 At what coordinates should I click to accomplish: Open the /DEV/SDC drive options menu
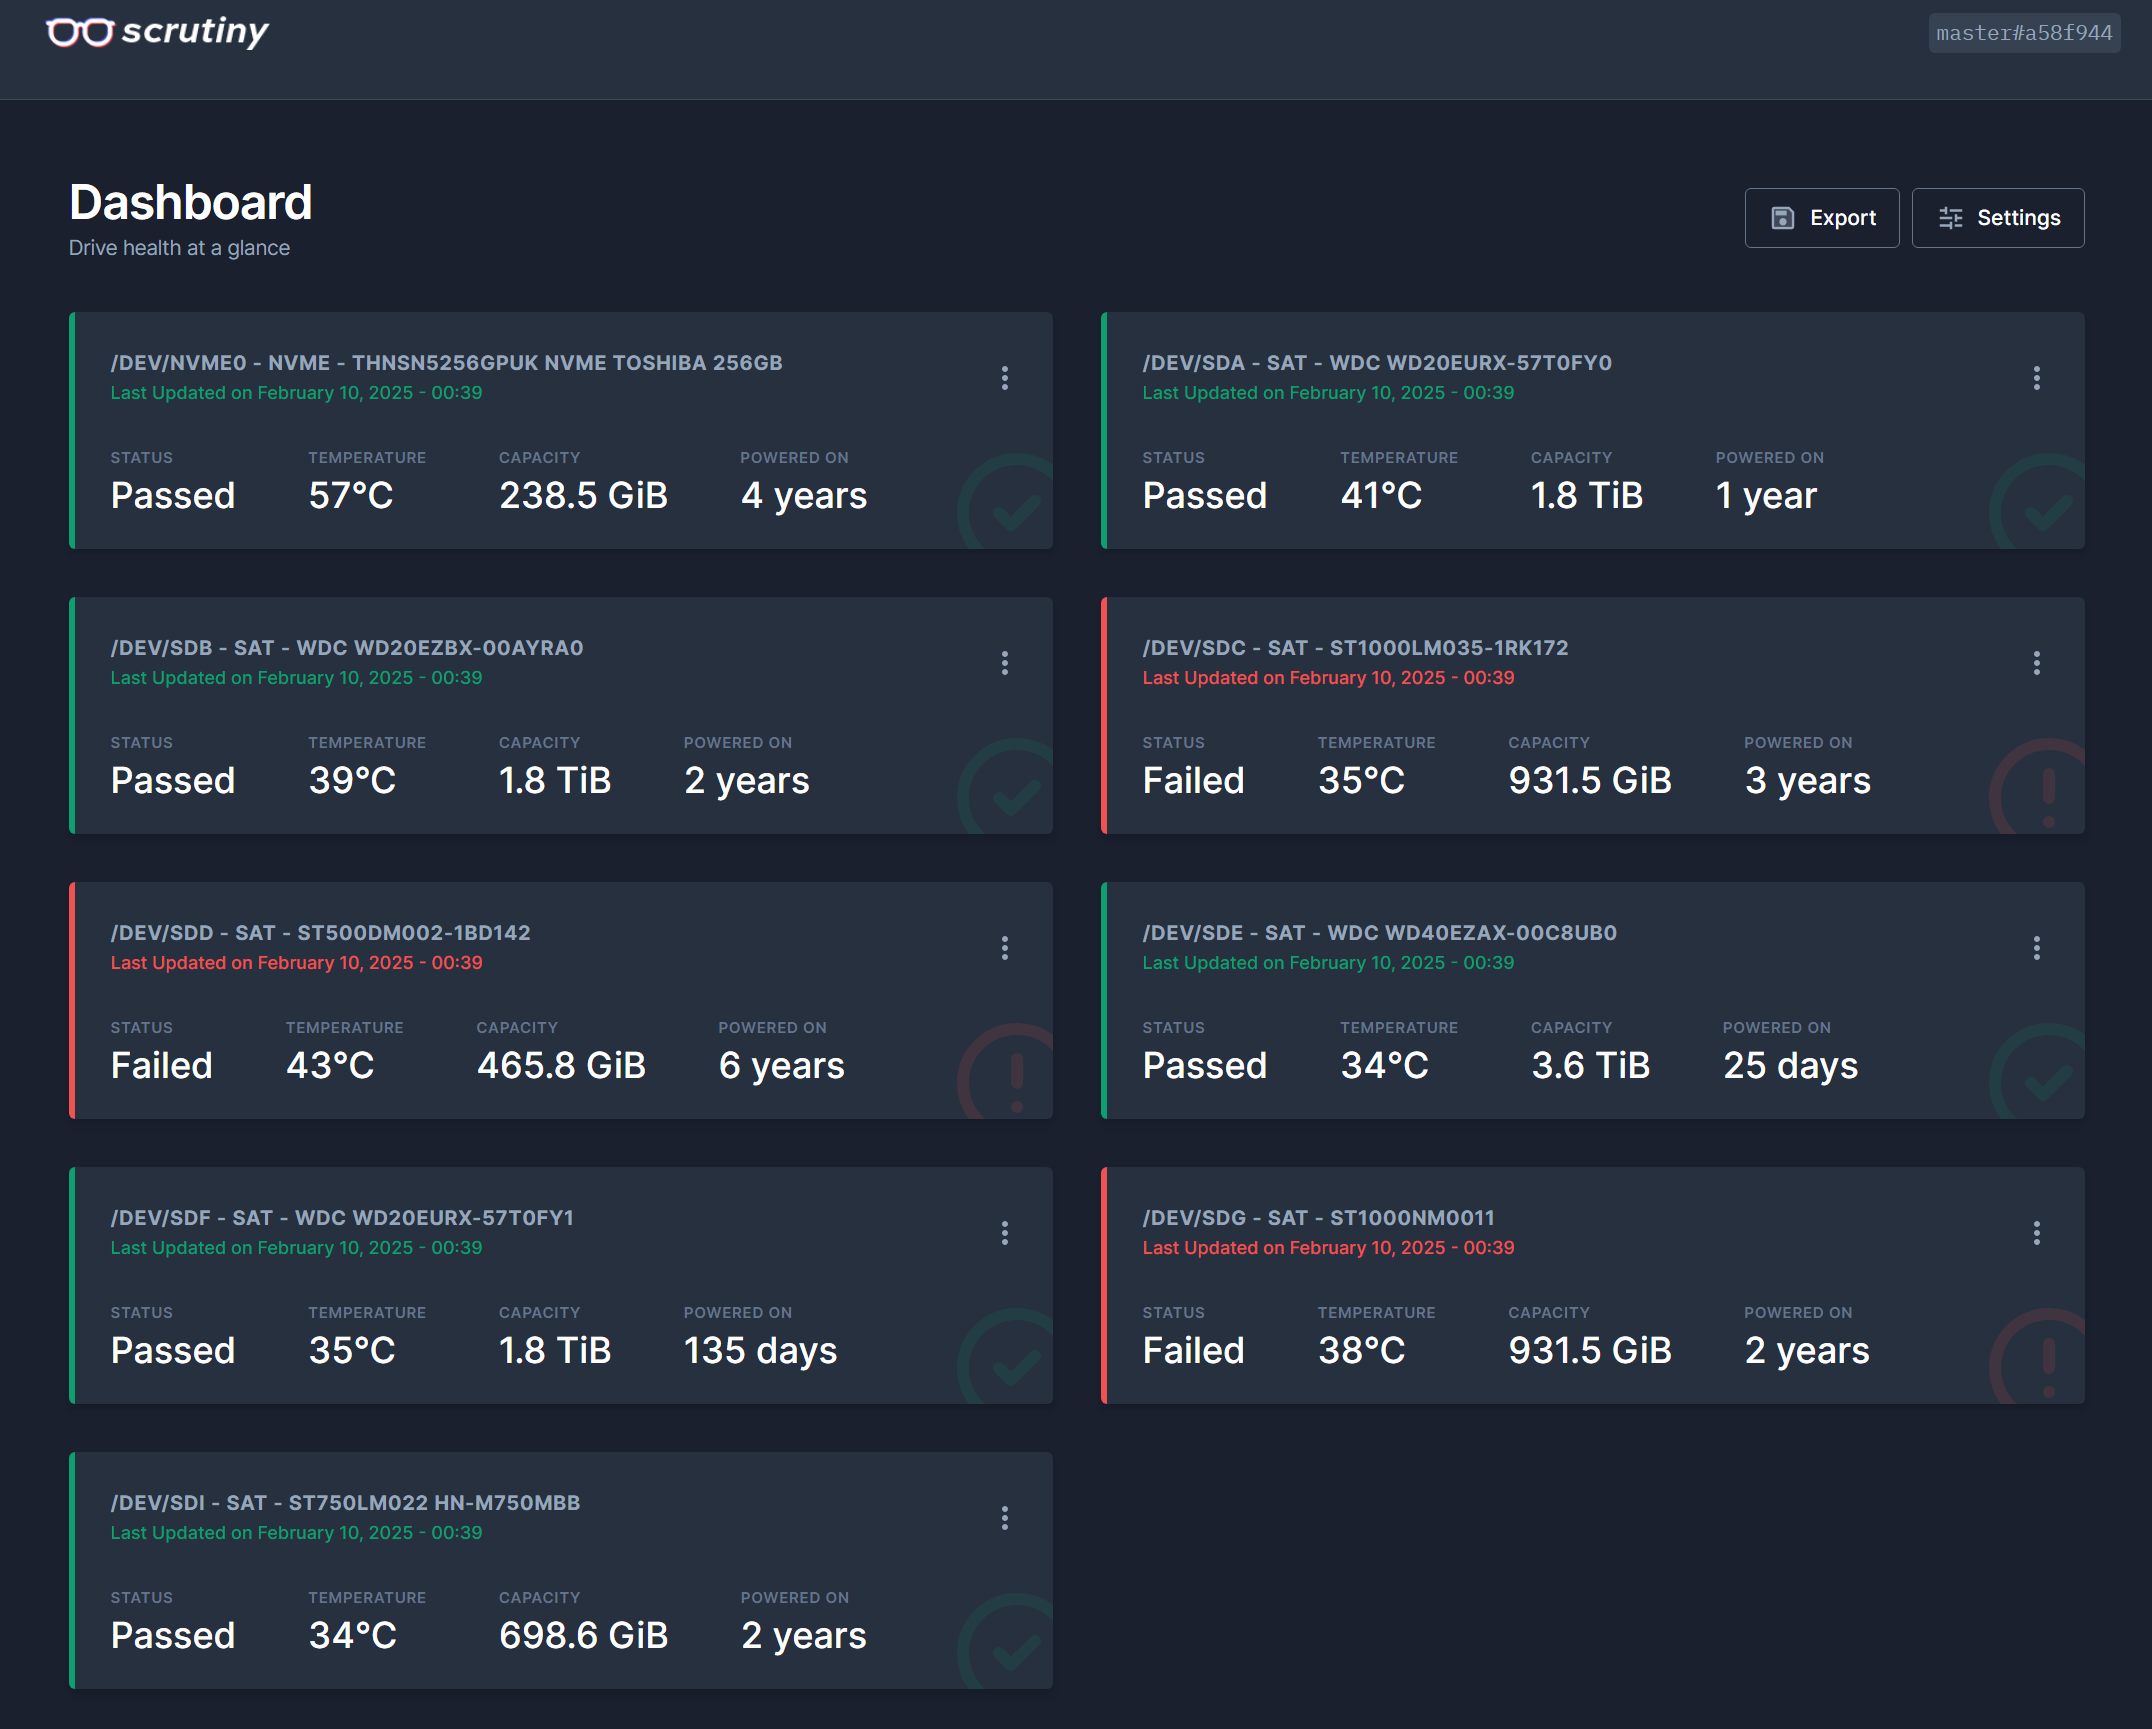(x=2037, y=663)
